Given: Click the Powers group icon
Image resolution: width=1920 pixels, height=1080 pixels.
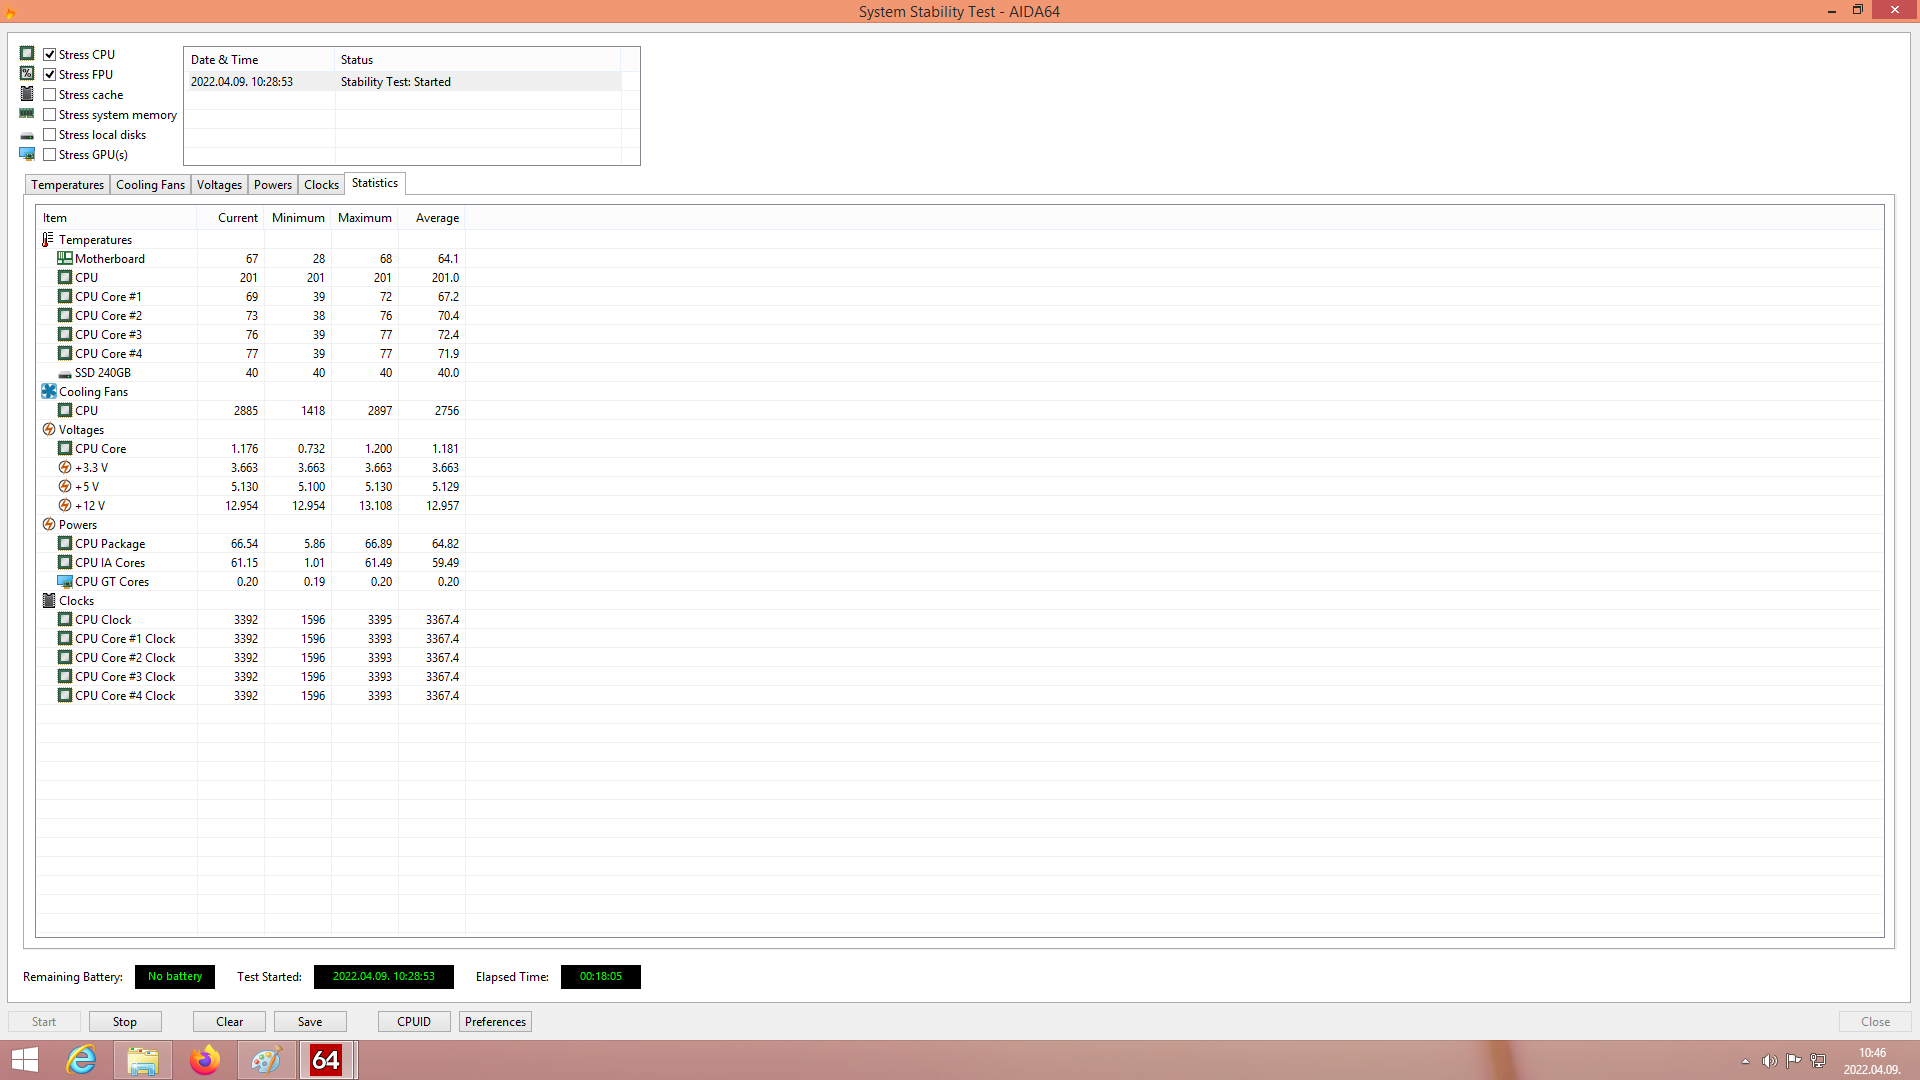Looking at the screenshot, I should pyautogui.click(x=49, y=525).
